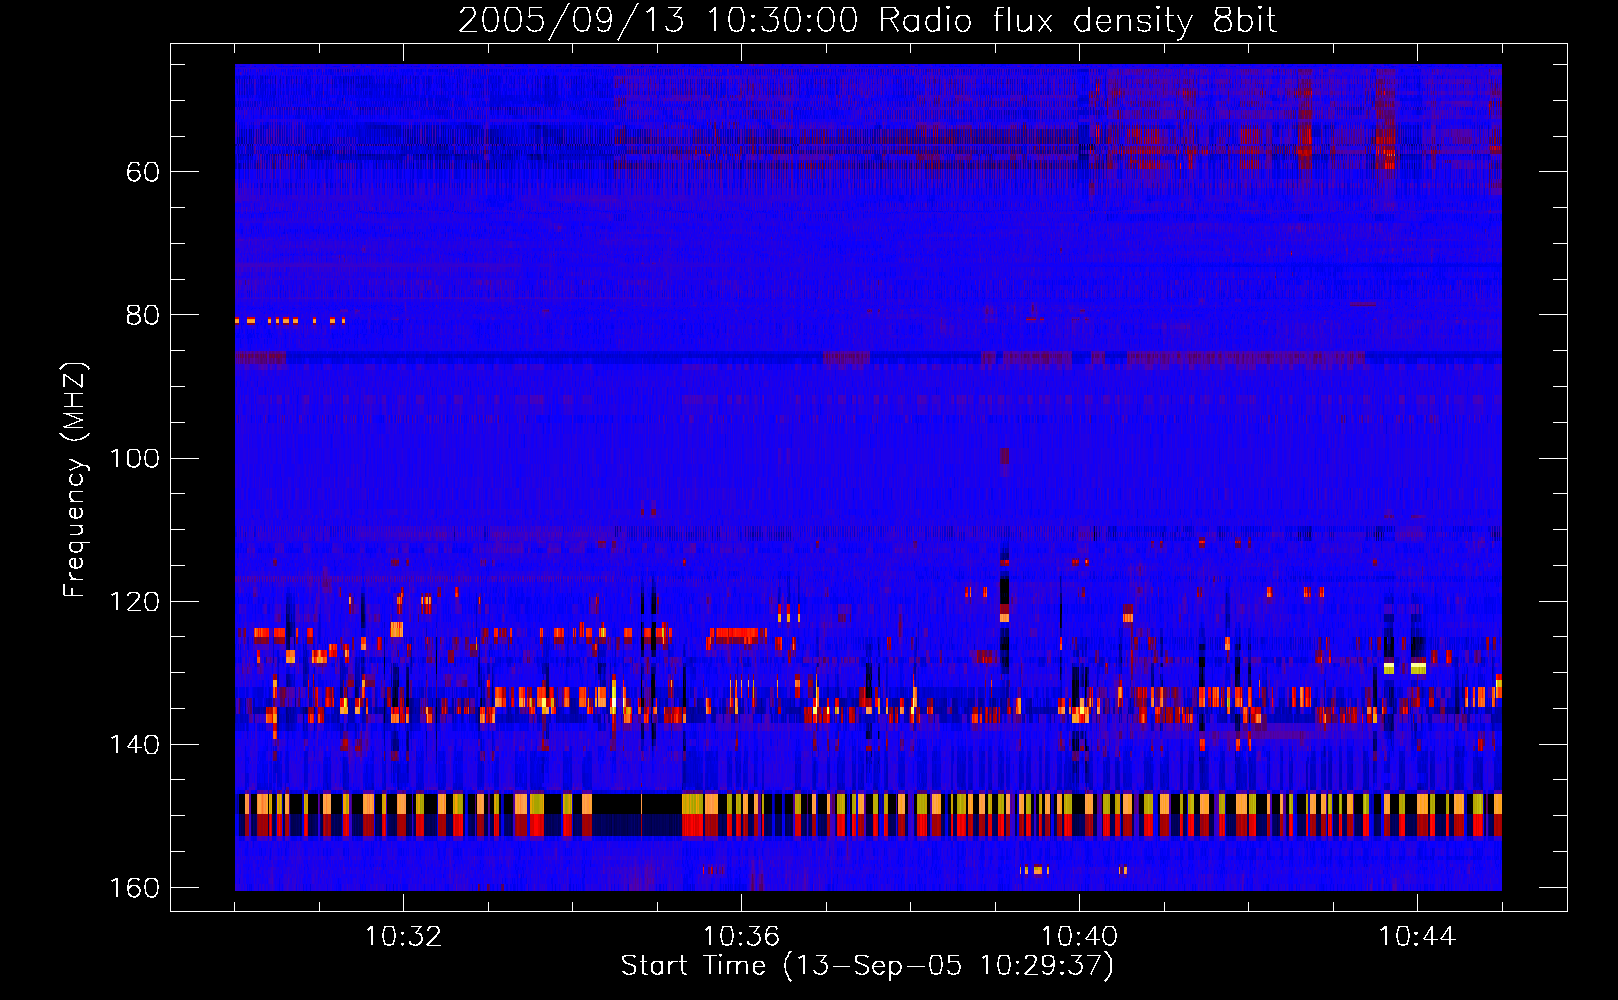The height and width of the screenshot is (1000, 1618).
Task: Click the 120 frequency tick label
Action: pos(135,602)
